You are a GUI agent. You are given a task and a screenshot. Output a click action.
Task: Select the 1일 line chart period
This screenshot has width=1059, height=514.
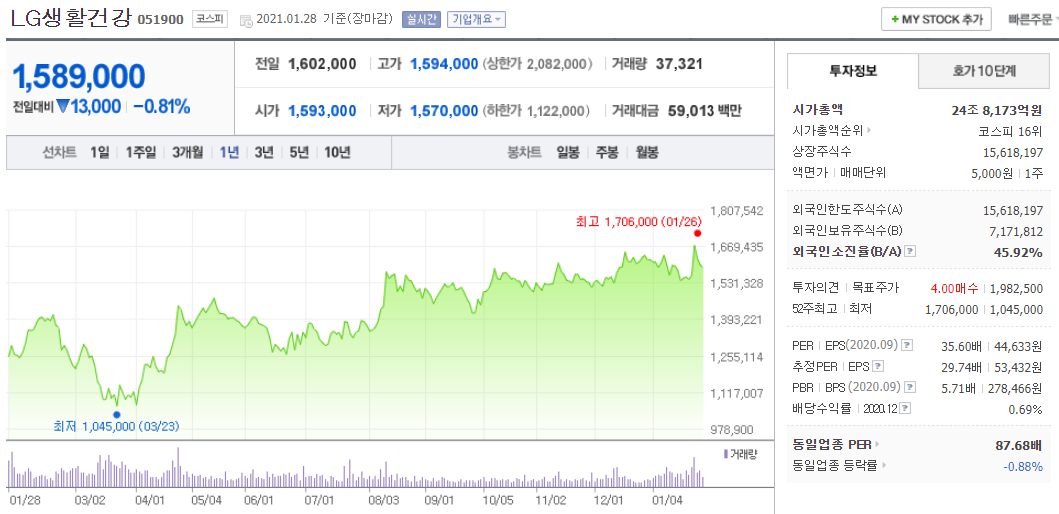point(99,153)
